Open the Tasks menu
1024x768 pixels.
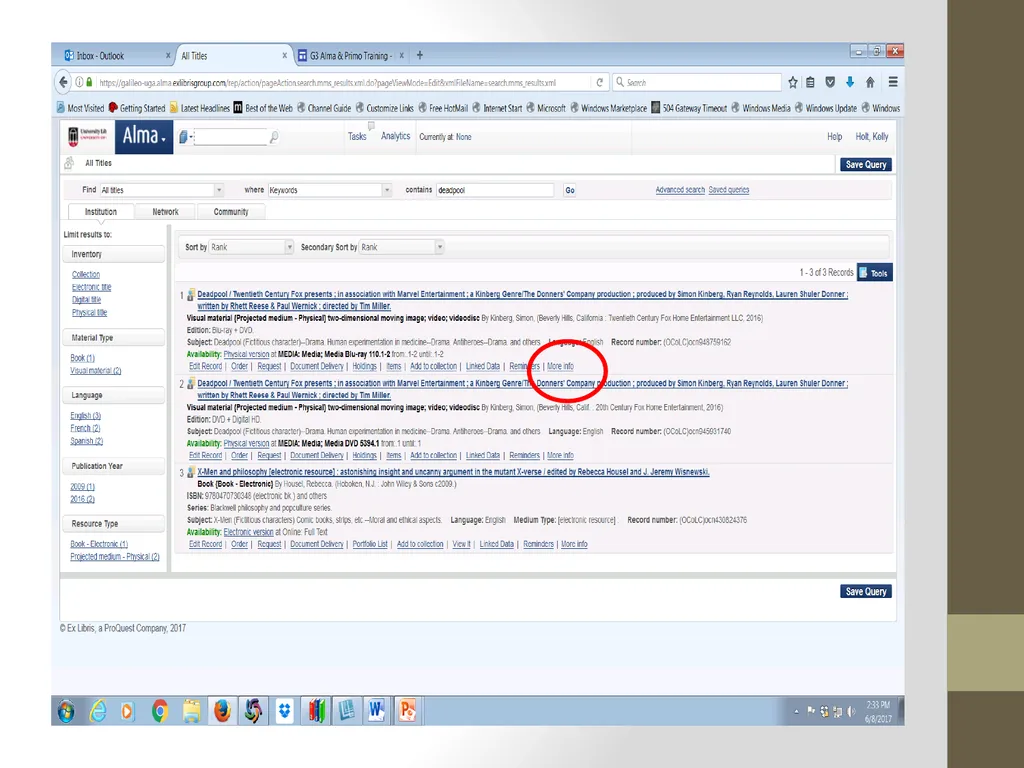point(357,136)
